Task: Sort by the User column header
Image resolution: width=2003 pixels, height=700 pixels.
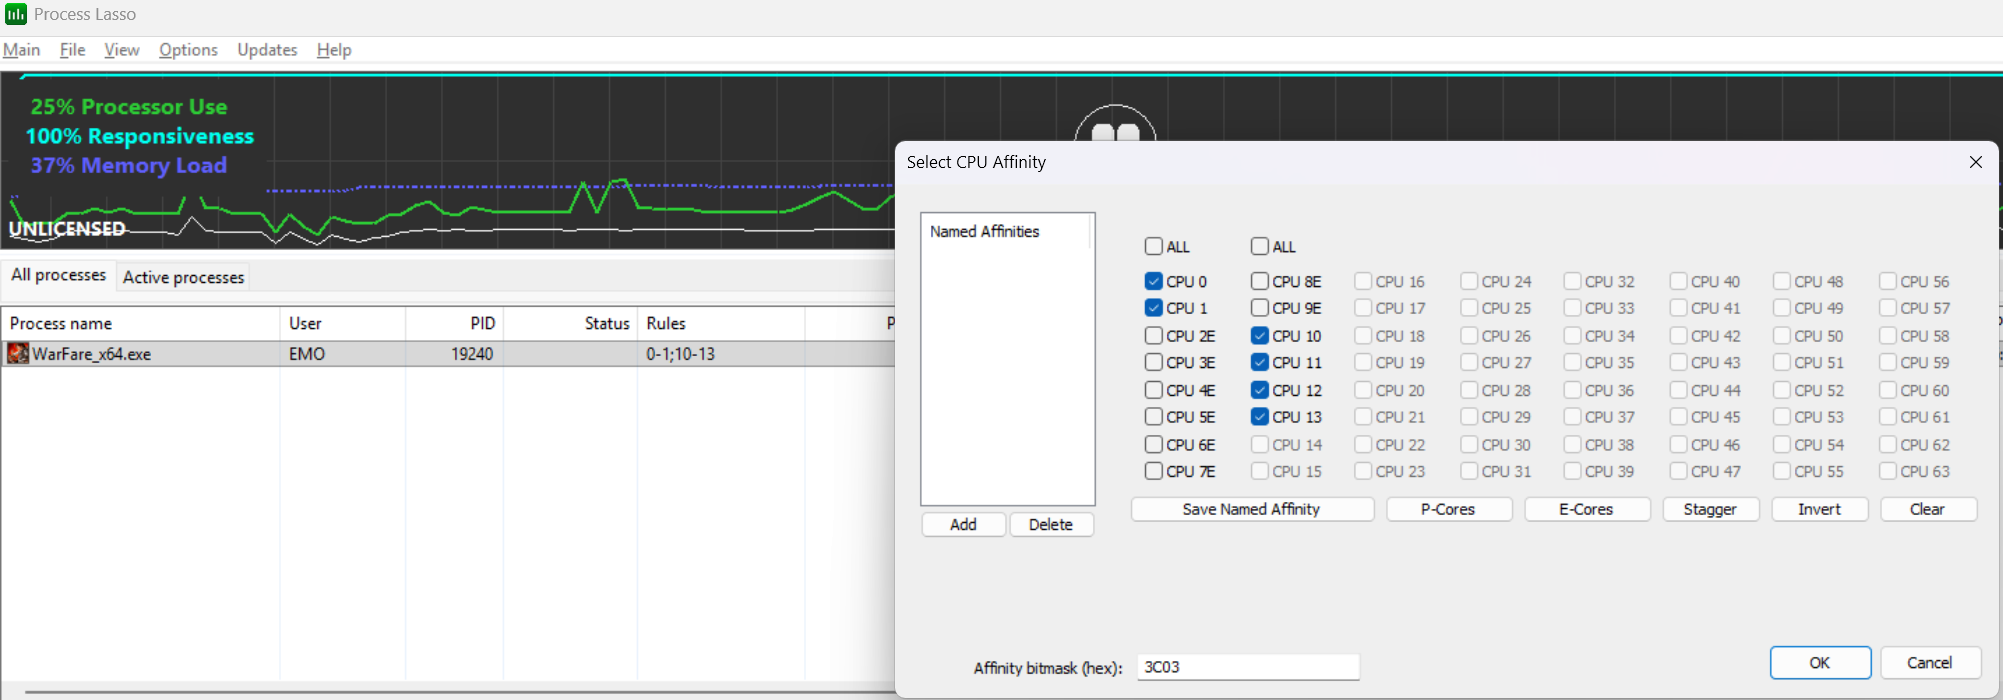Action: pos(343,323)
